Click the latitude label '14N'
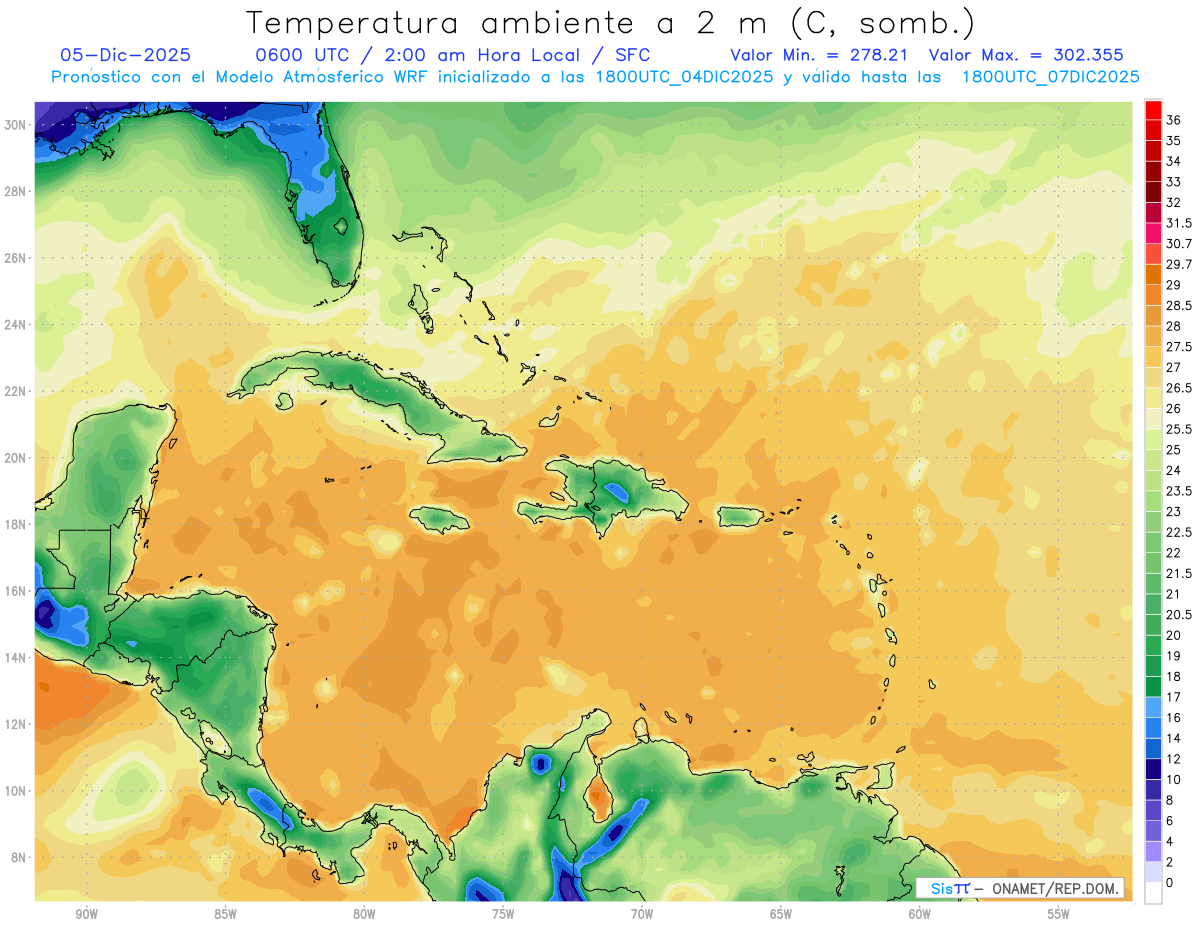 tap(16, 658)
